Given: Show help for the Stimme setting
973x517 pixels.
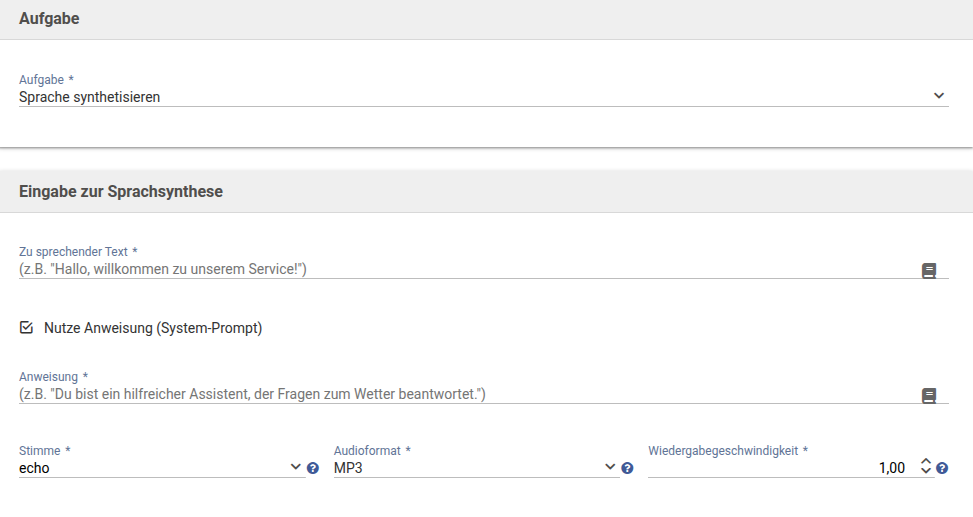Looking at the screenshot, I should click(313, 468).
